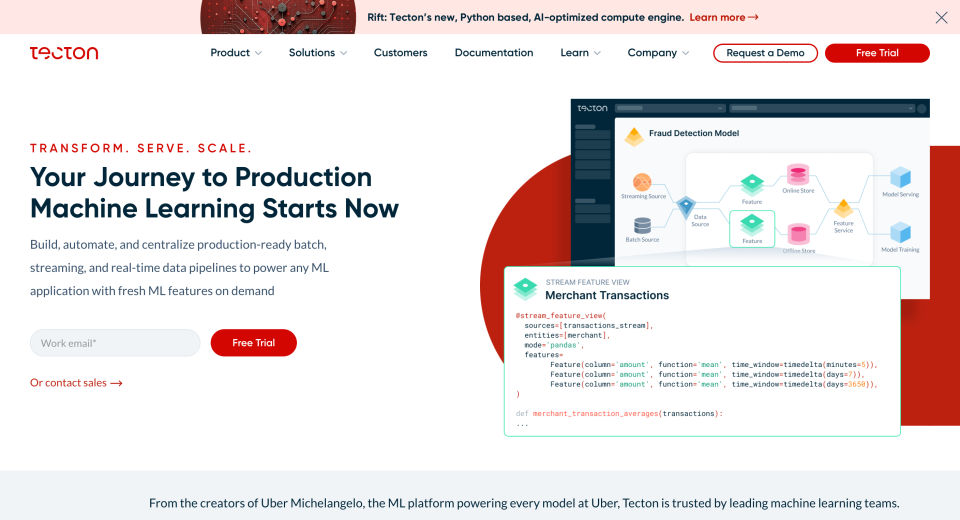Click the Batch Source database icon
960x520 pixels.
click(x=641, y=225)
